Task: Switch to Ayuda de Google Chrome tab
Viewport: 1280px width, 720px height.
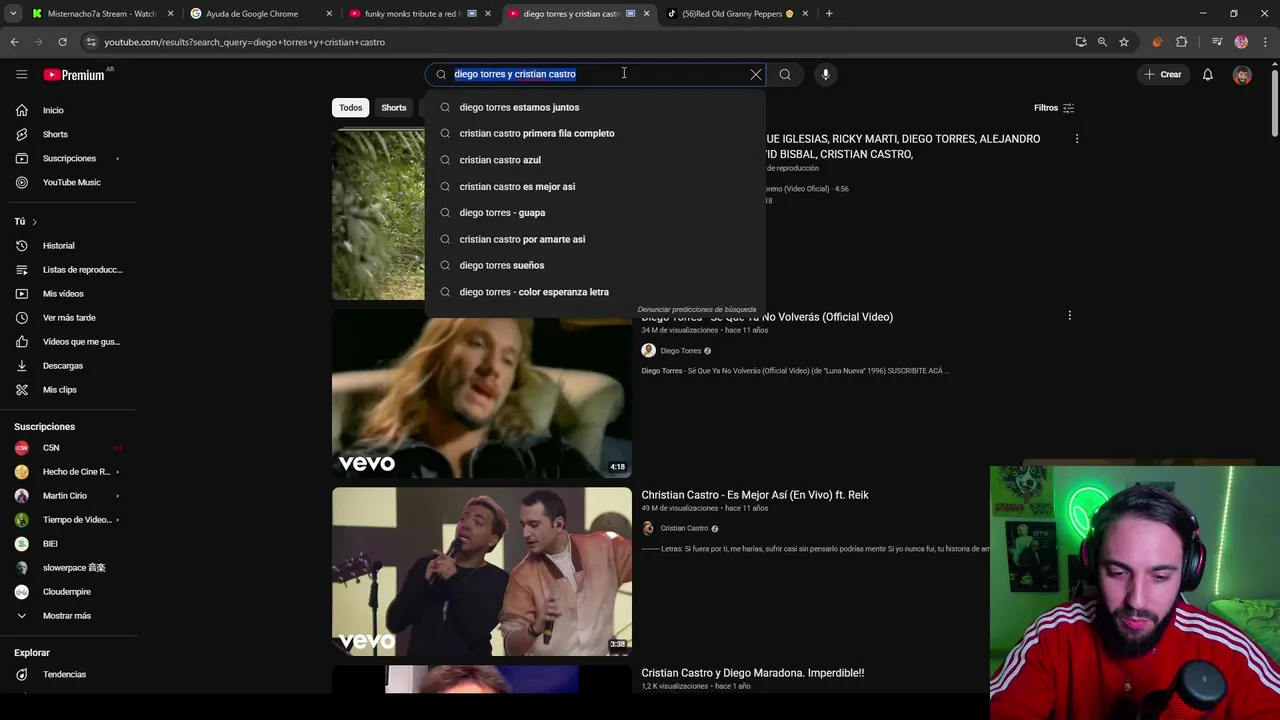Action: (261, 14)
